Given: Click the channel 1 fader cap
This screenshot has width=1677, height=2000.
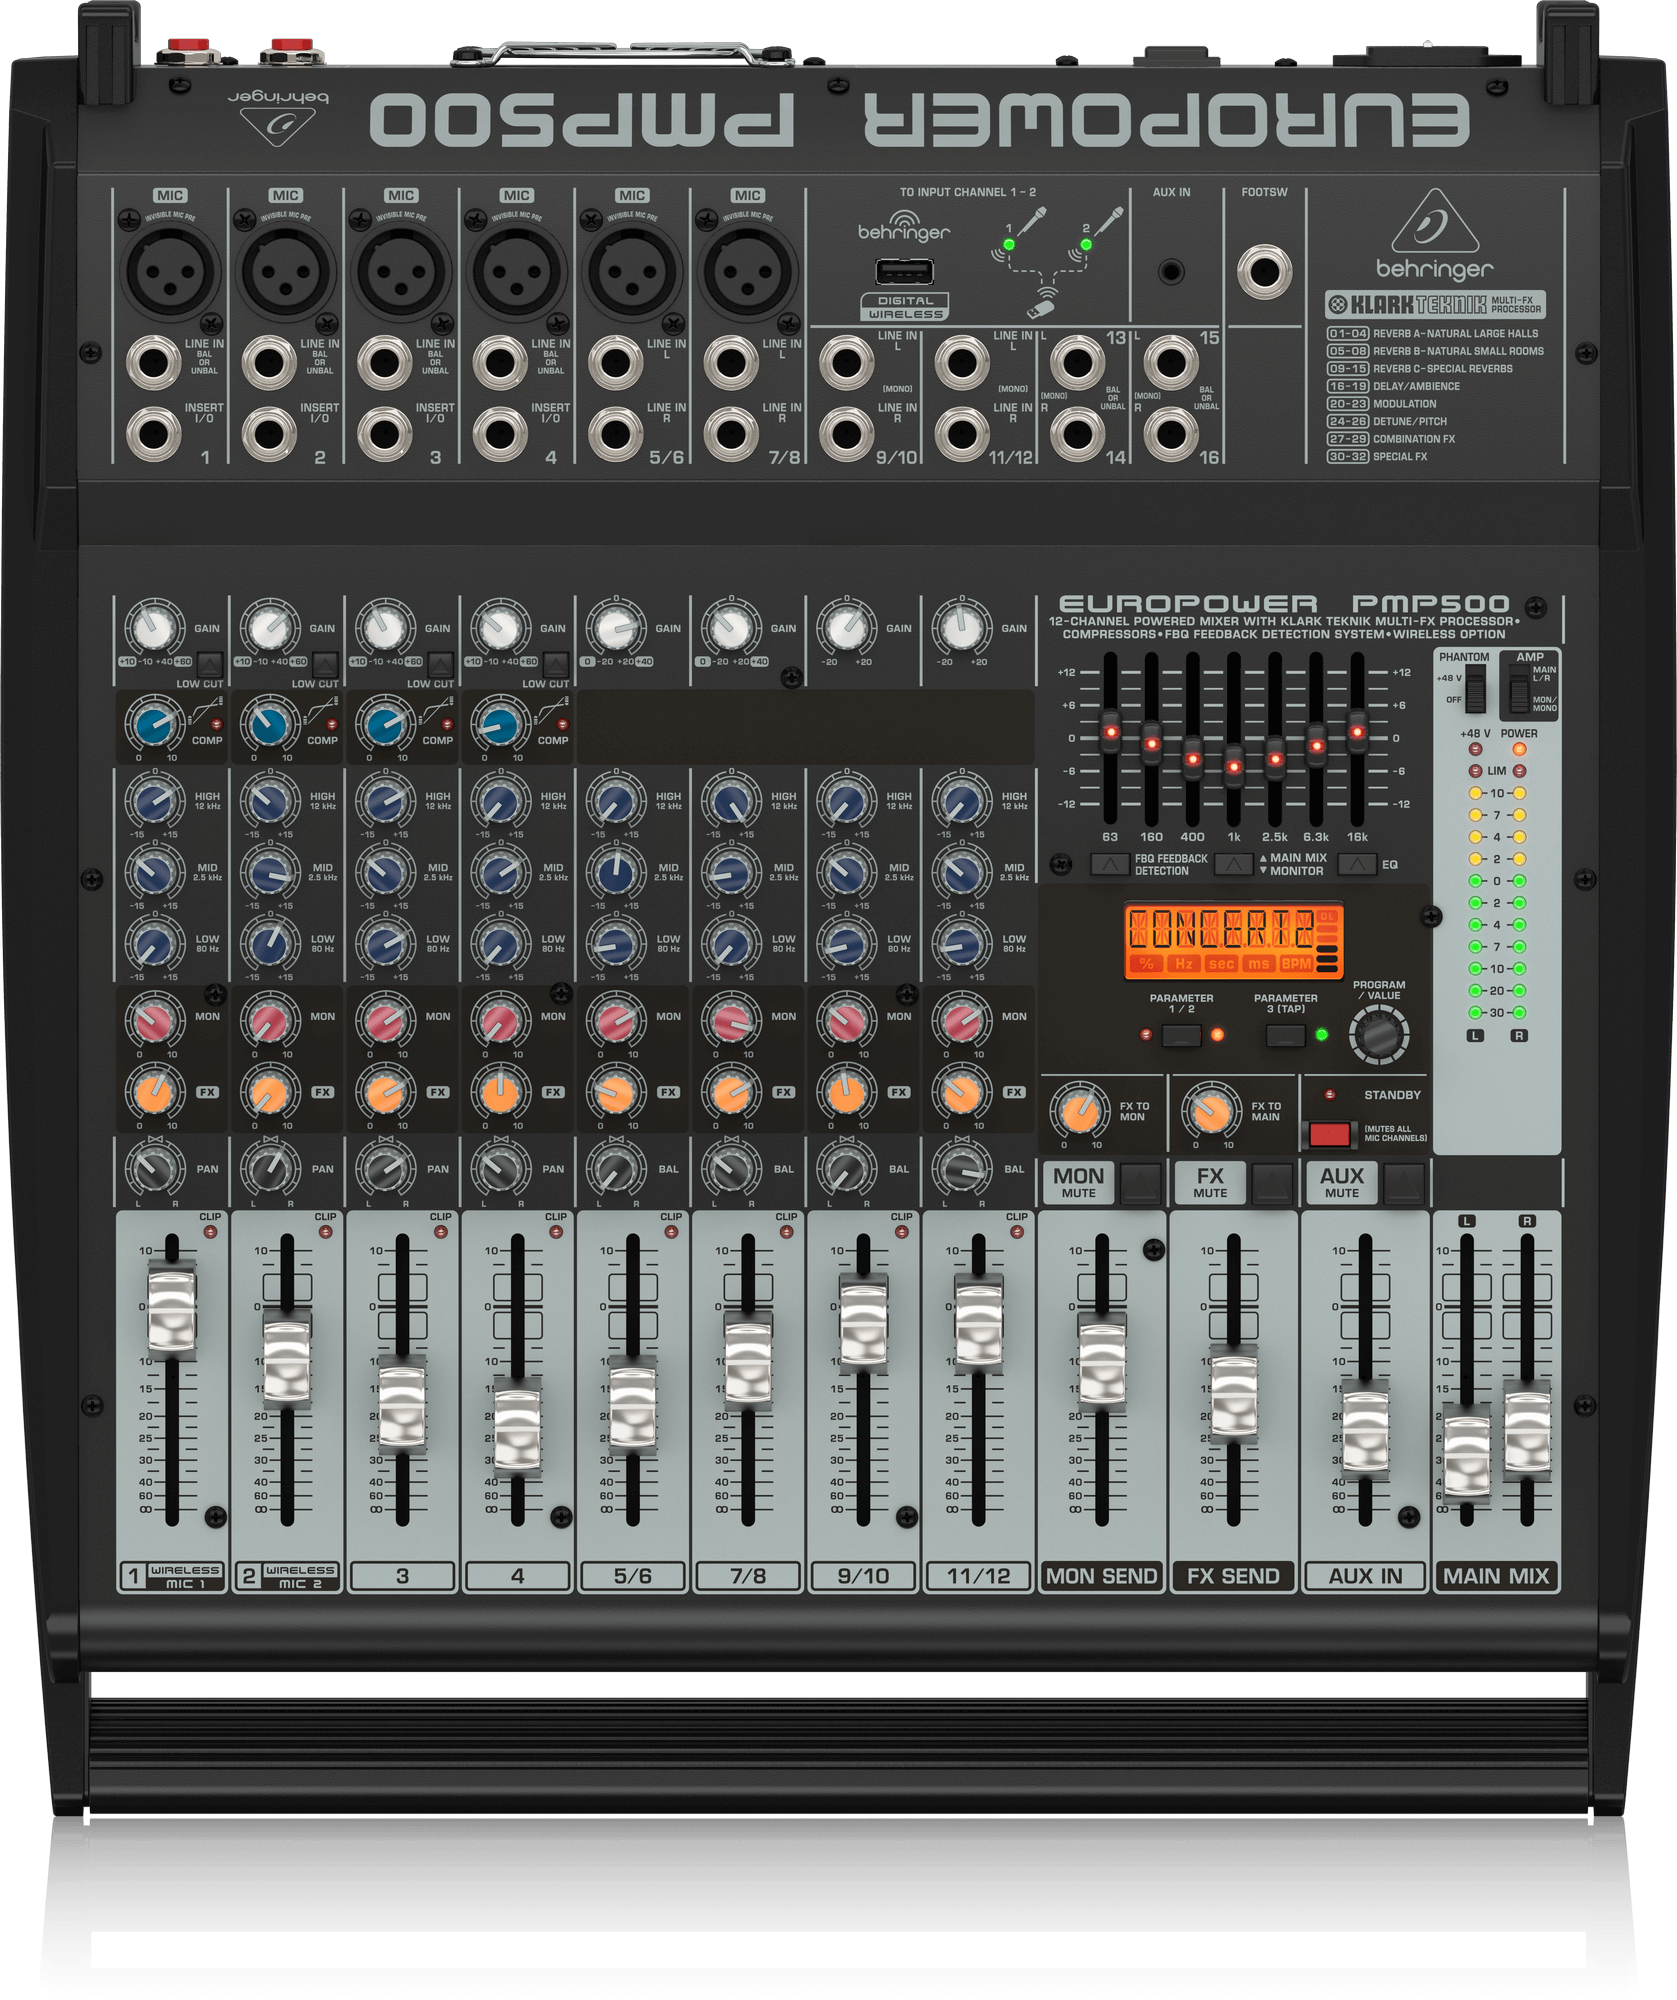Looking at the screenshot, I should click(172, 1308).
